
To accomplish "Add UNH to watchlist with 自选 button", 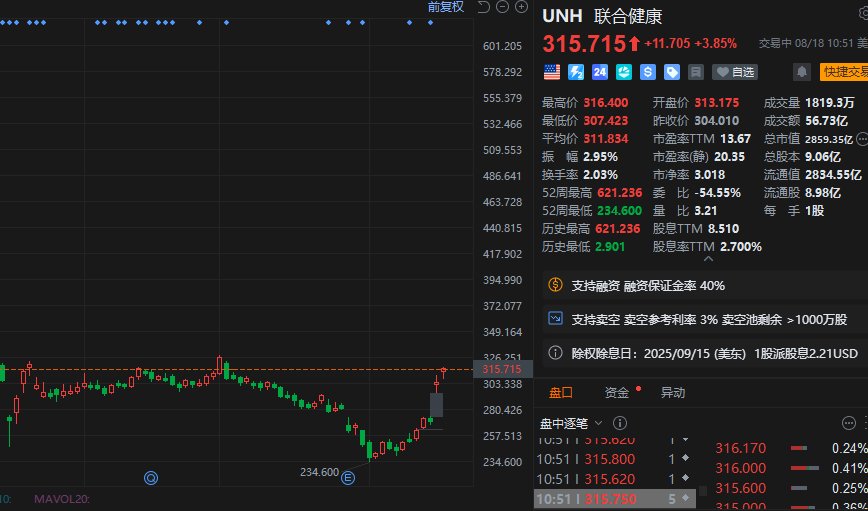I will [x=735, y=72].
